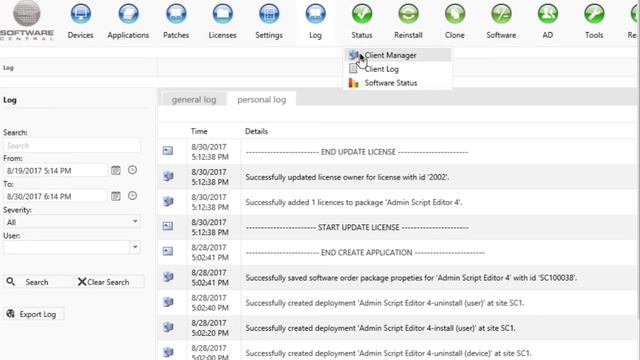Image resolution: width=640 pixels, height=360 pixels.
Task: Click the Reinstall toolbar icon
Action: pyautogui.click(x=408, y=13)
